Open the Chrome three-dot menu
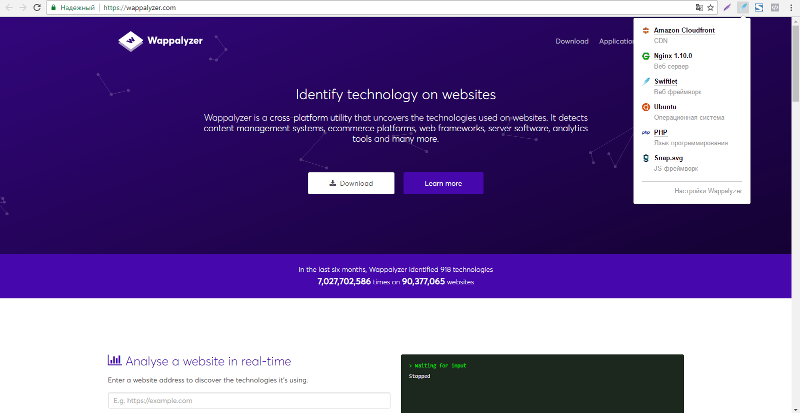The width and height of the screenshot is (800, 413). point(790,8)
